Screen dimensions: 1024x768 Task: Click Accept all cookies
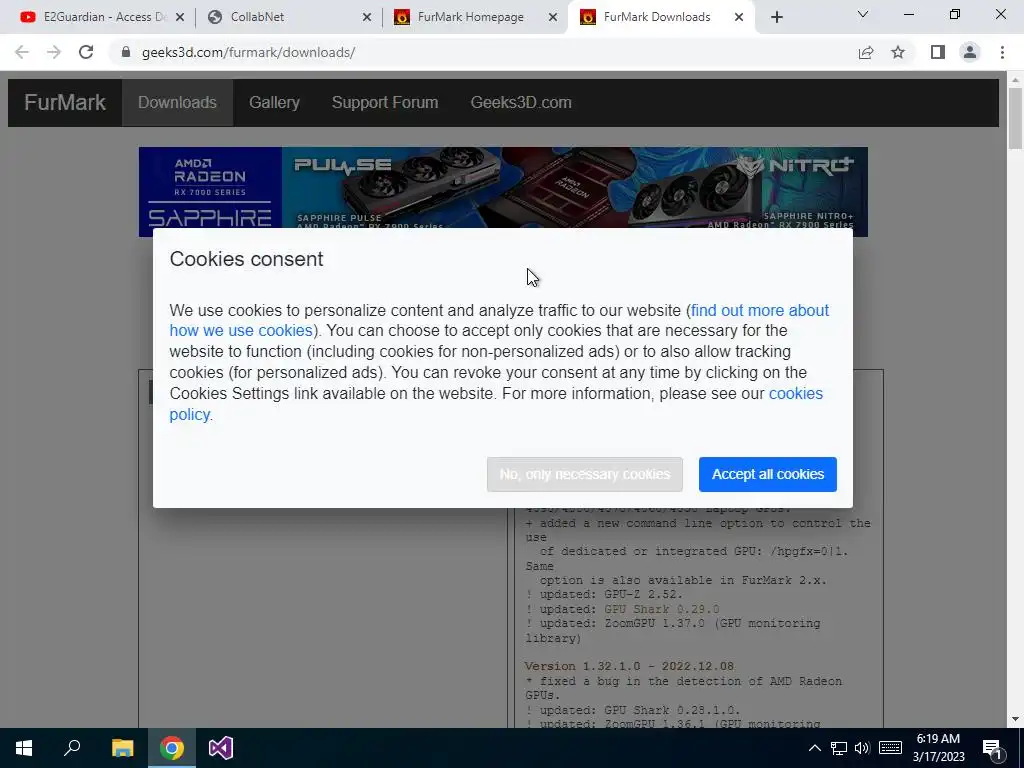pyautogui.click(x=767, y=474)
